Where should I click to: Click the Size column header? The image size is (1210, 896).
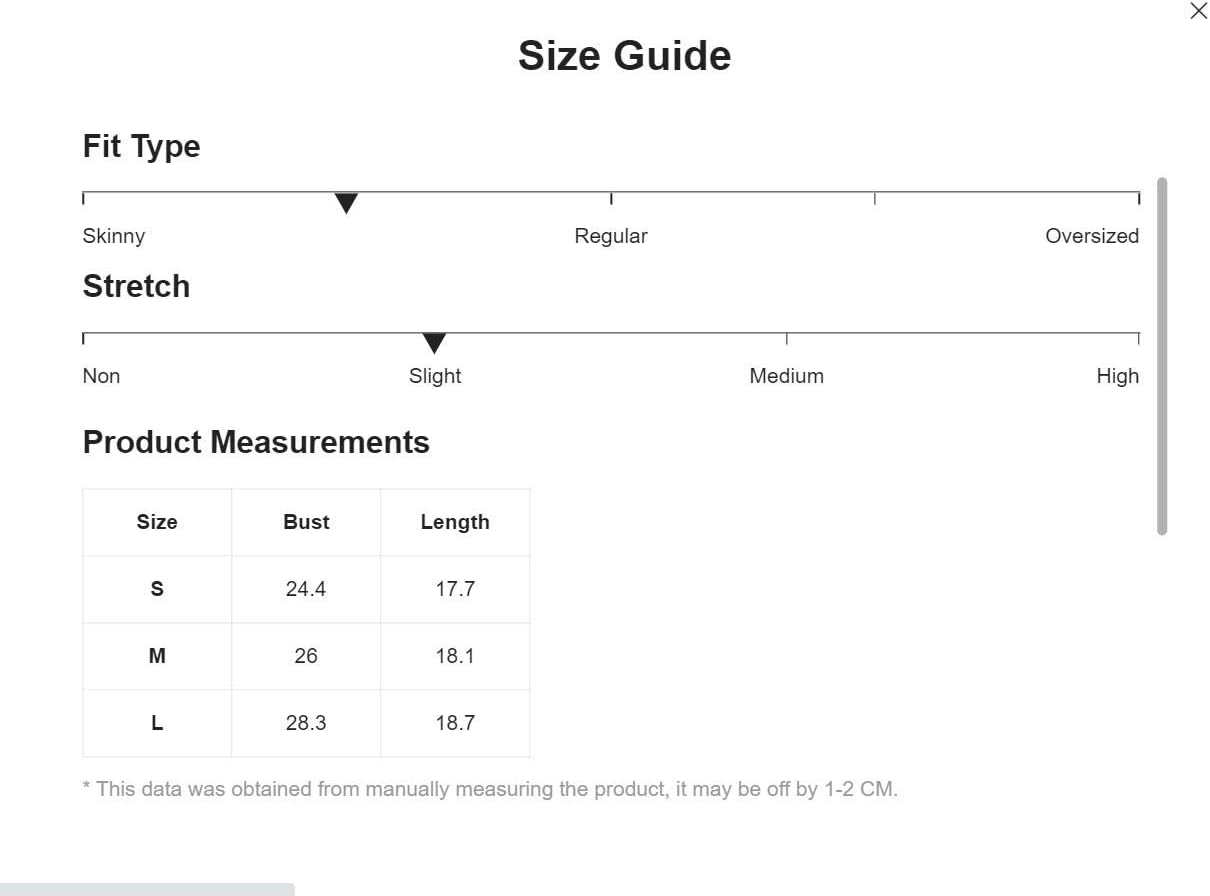tap(157, 522)
